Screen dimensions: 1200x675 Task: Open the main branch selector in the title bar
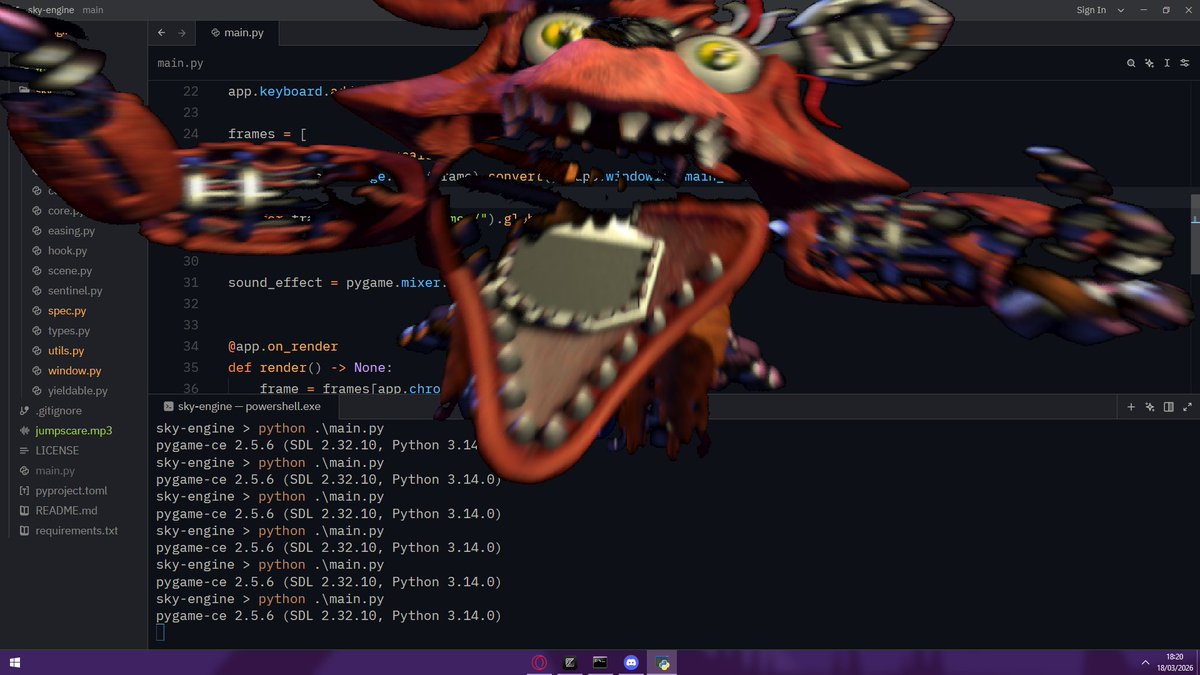[x=93, y=10]
